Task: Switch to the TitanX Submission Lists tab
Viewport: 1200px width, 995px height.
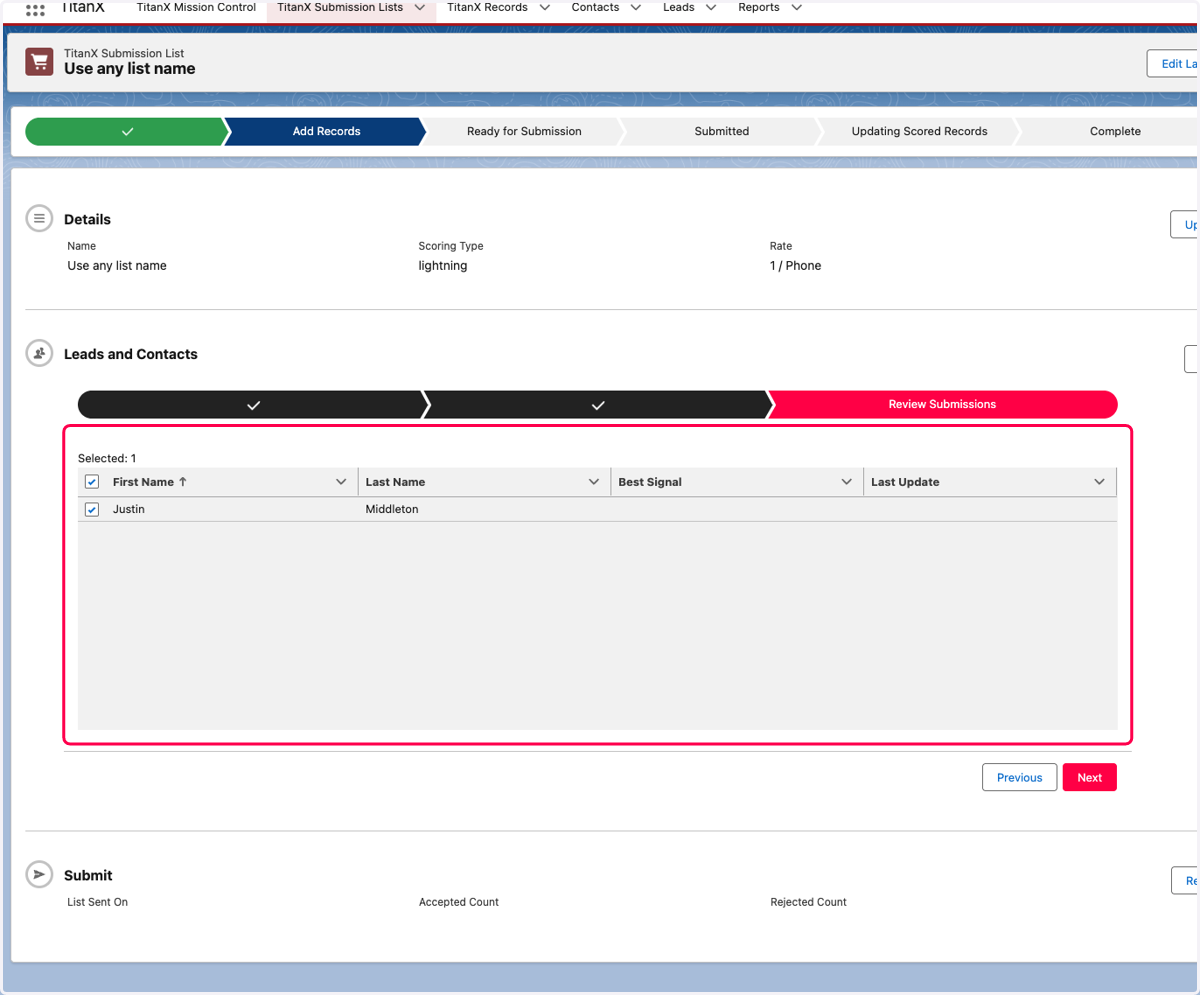Action: point(340,7)
